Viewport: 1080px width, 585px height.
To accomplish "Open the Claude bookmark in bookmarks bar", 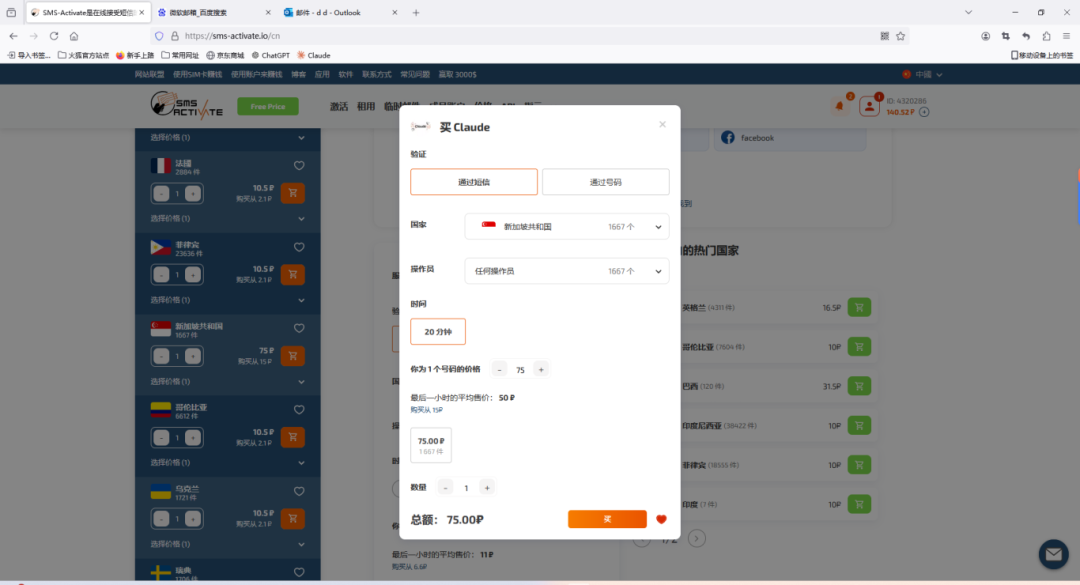I will pos(313,56).
